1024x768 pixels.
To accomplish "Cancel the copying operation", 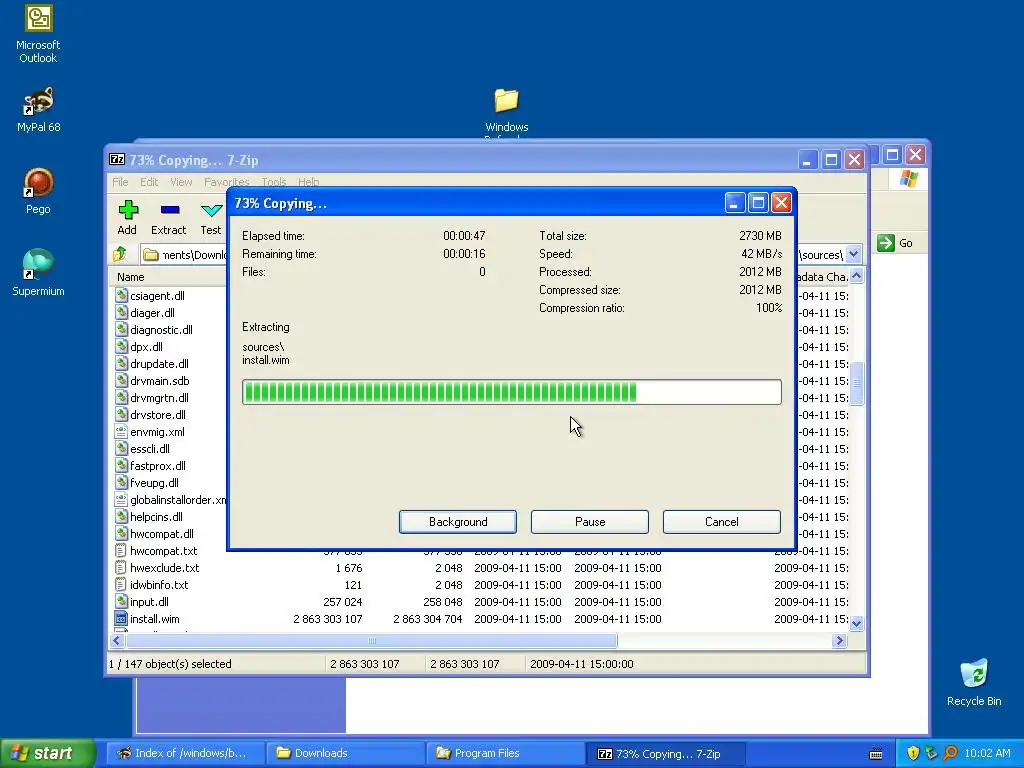I will point(722,522).
